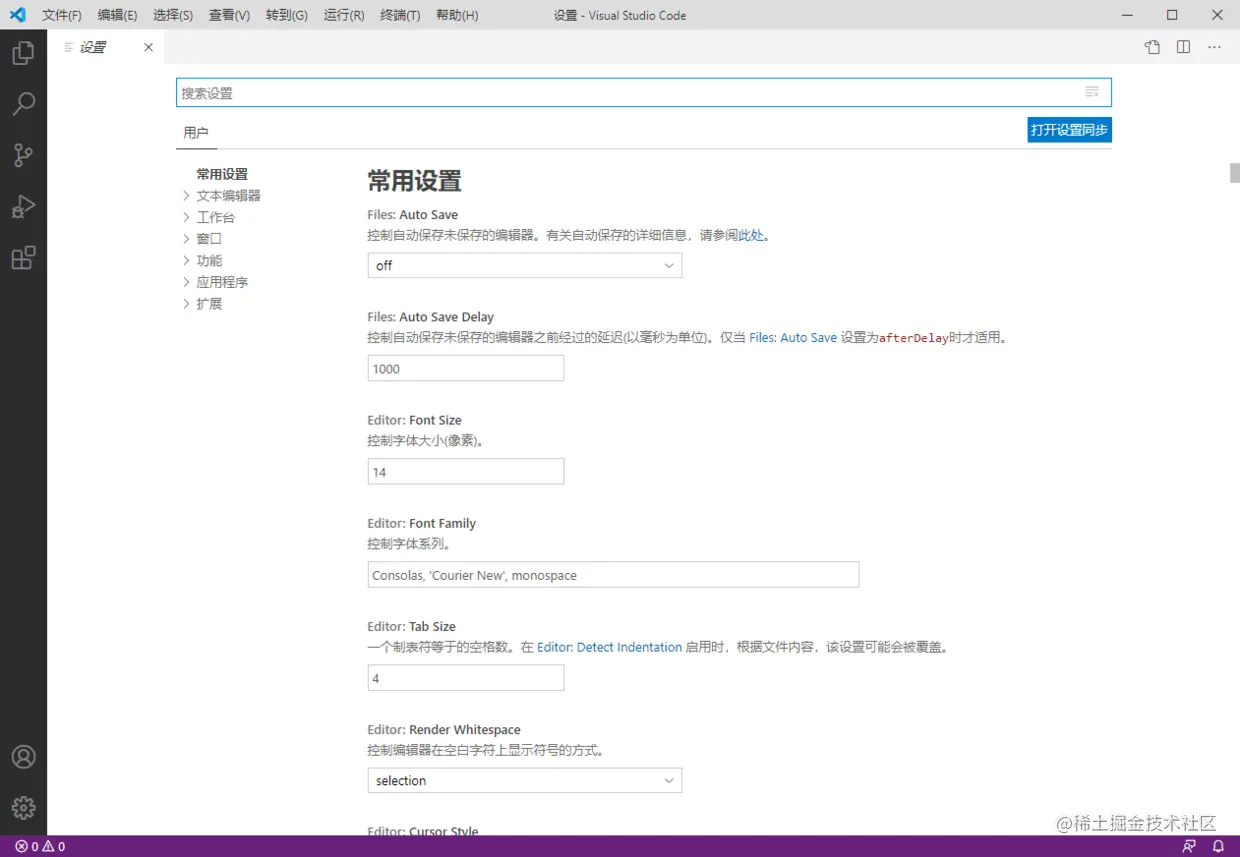Viewport: 1240px width, 857px height.
Task: Expand the 功能 settings category
Action: pyautogui.click(x=186, y=261)
